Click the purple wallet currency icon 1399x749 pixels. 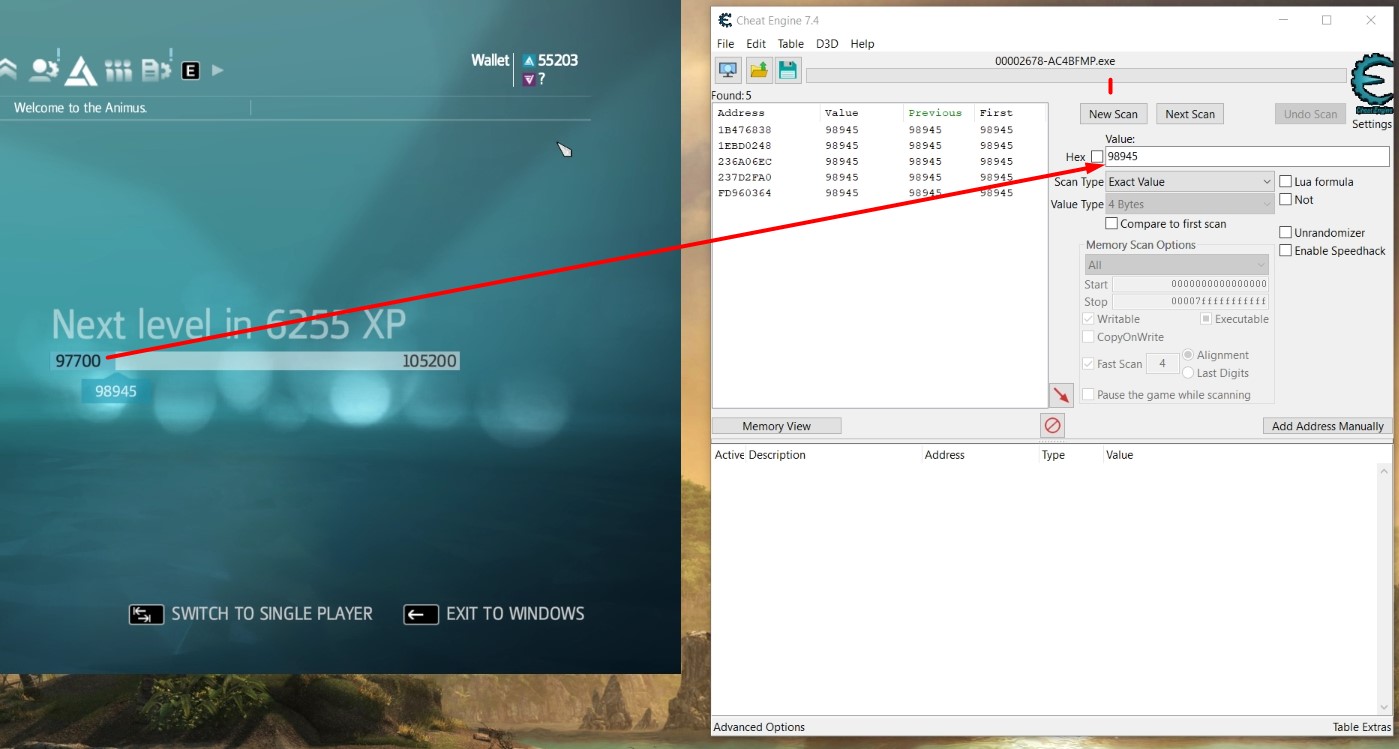tap(529, 79)
